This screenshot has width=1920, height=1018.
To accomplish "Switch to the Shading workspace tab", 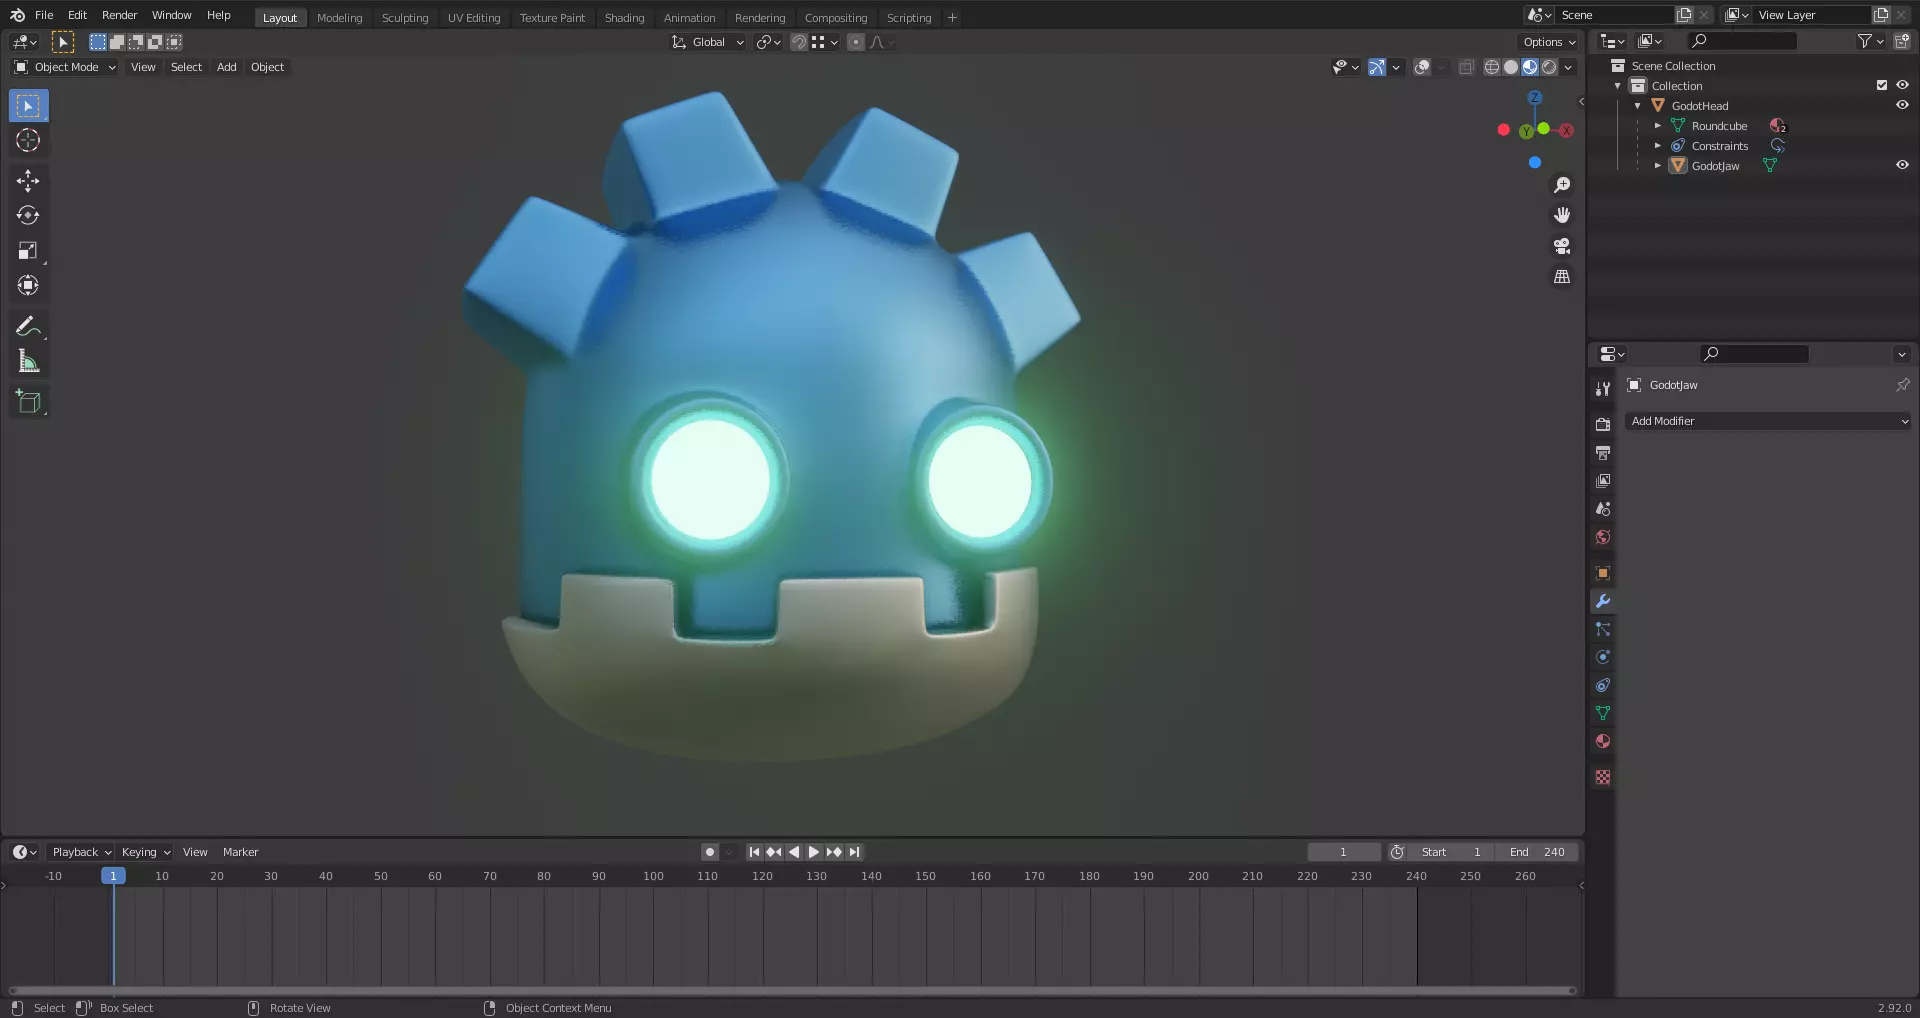I will [624, 18].
